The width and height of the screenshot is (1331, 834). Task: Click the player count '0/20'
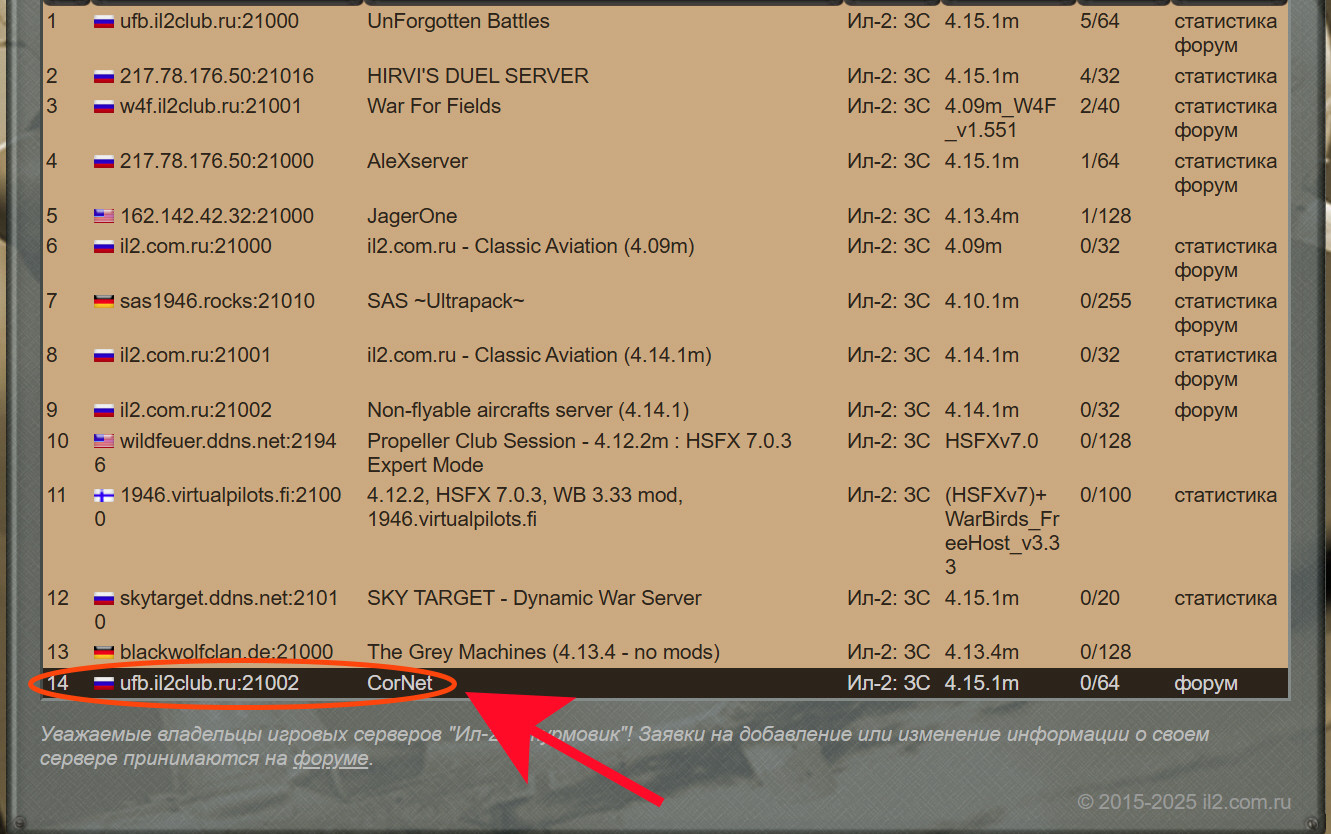(1100, 598)
